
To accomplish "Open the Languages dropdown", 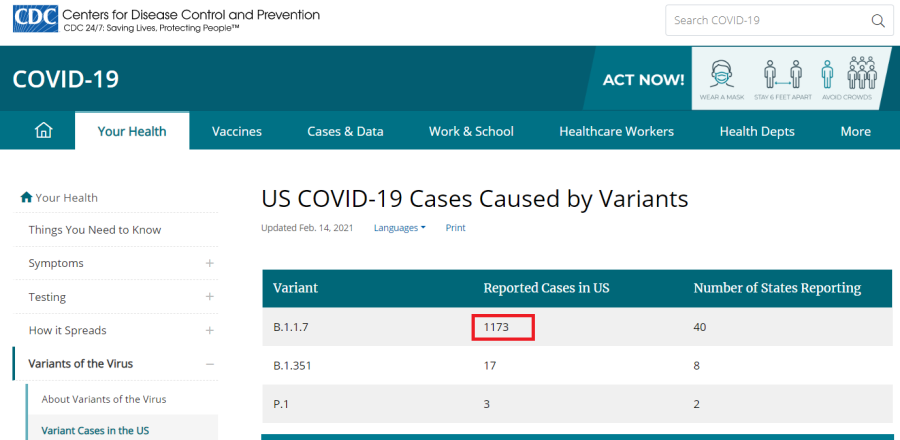I will (399, 228).
